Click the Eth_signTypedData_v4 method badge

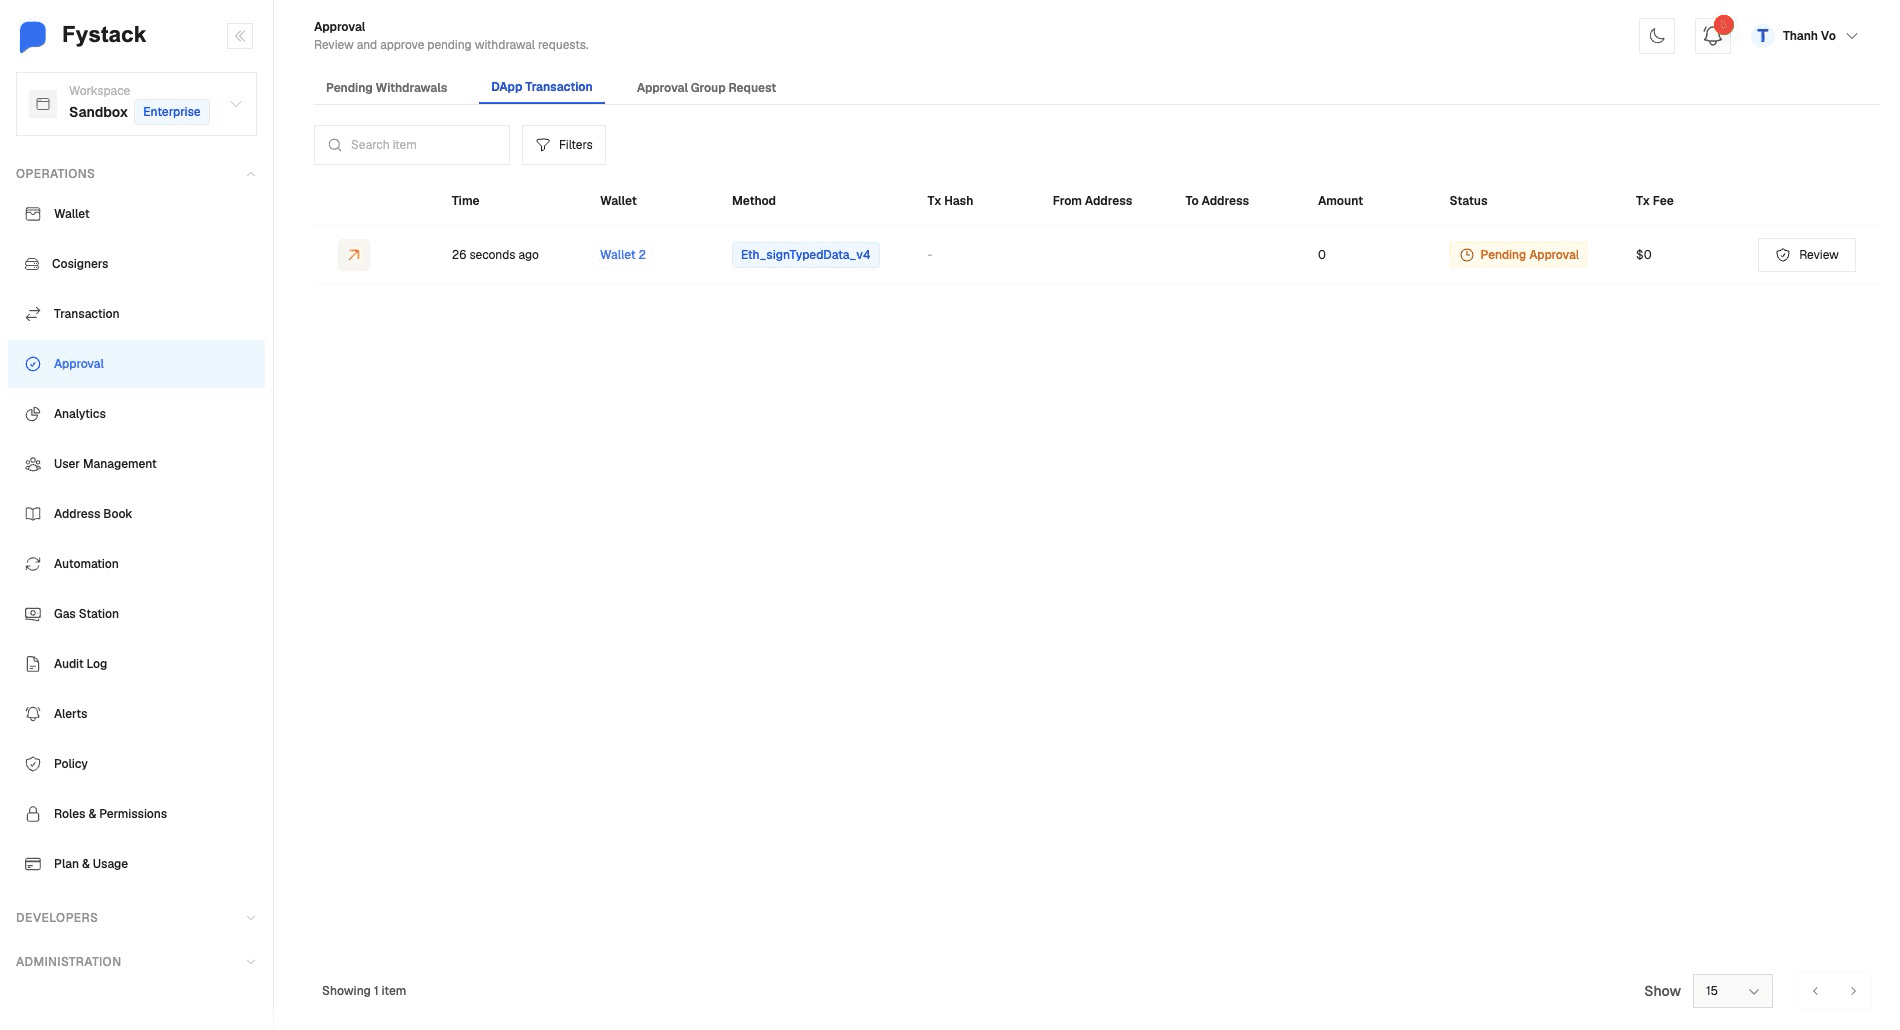(805, 255)
